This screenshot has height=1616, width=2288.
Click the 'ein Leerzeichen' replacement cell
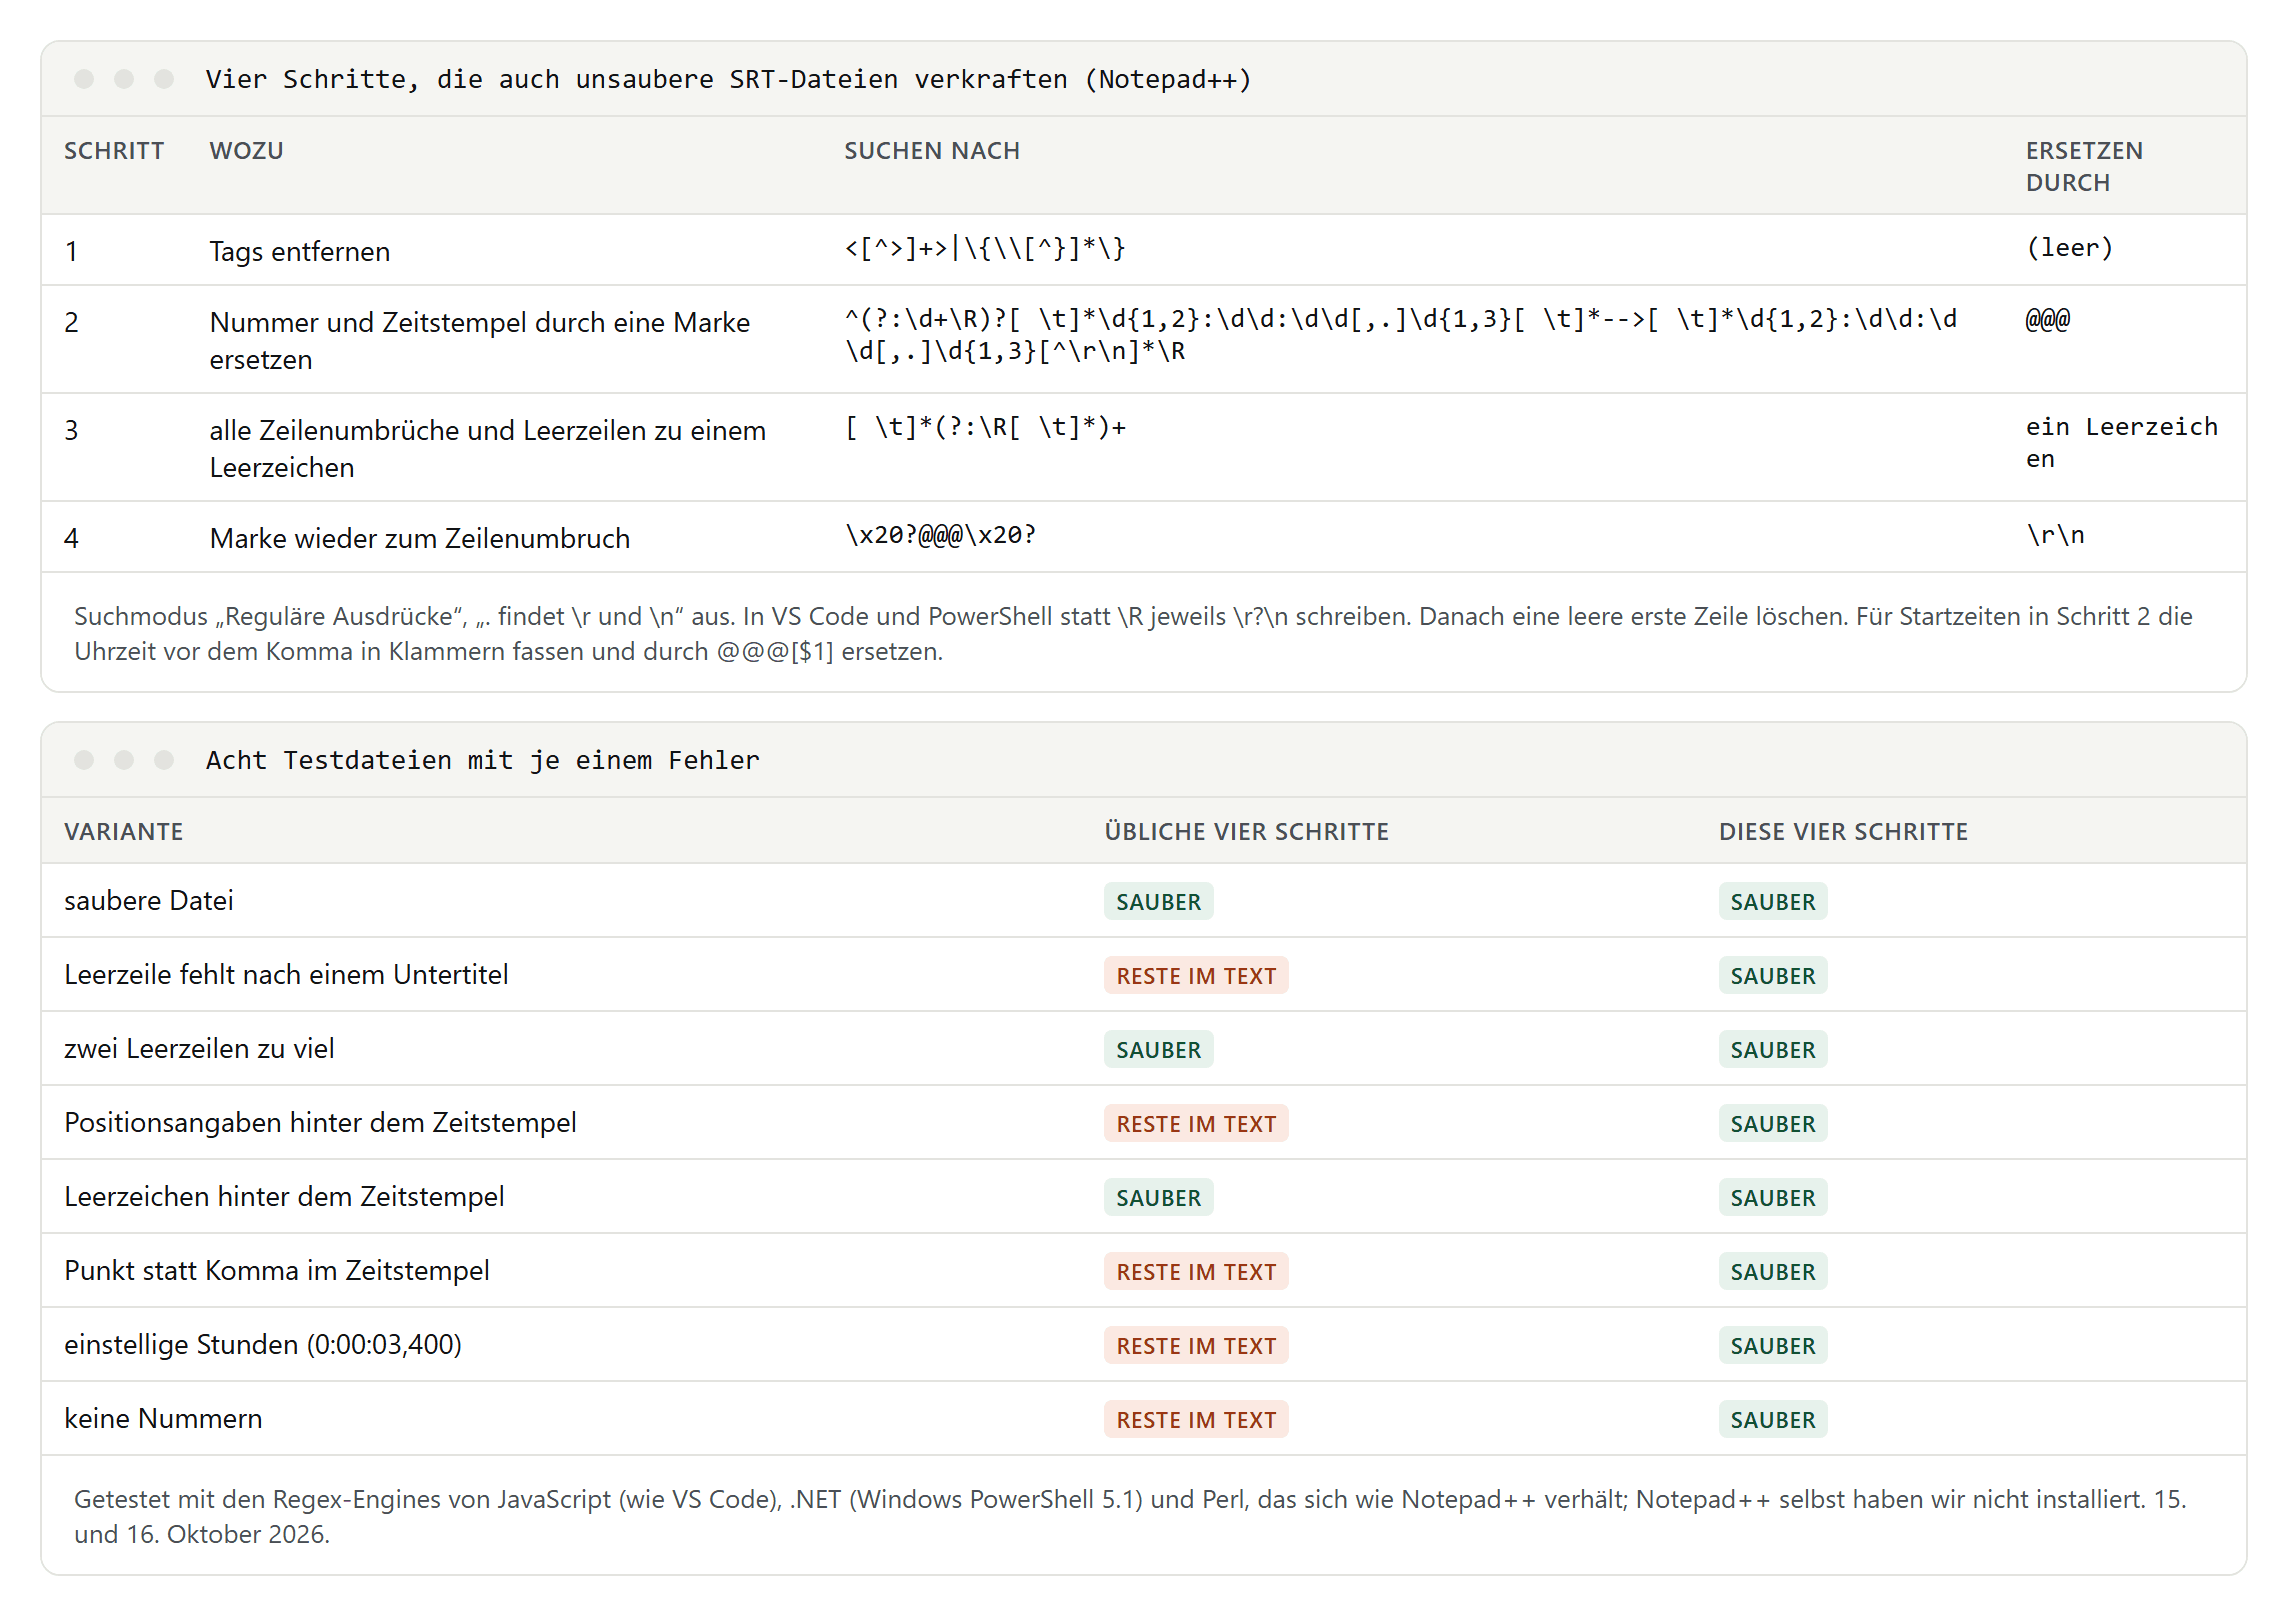tap(2122, 443)
